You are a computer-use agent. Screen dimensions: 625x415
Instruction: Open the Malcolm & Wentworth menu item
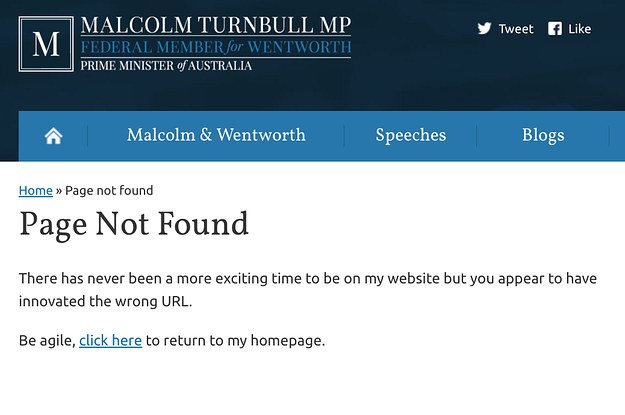click(x=216, y=135)
